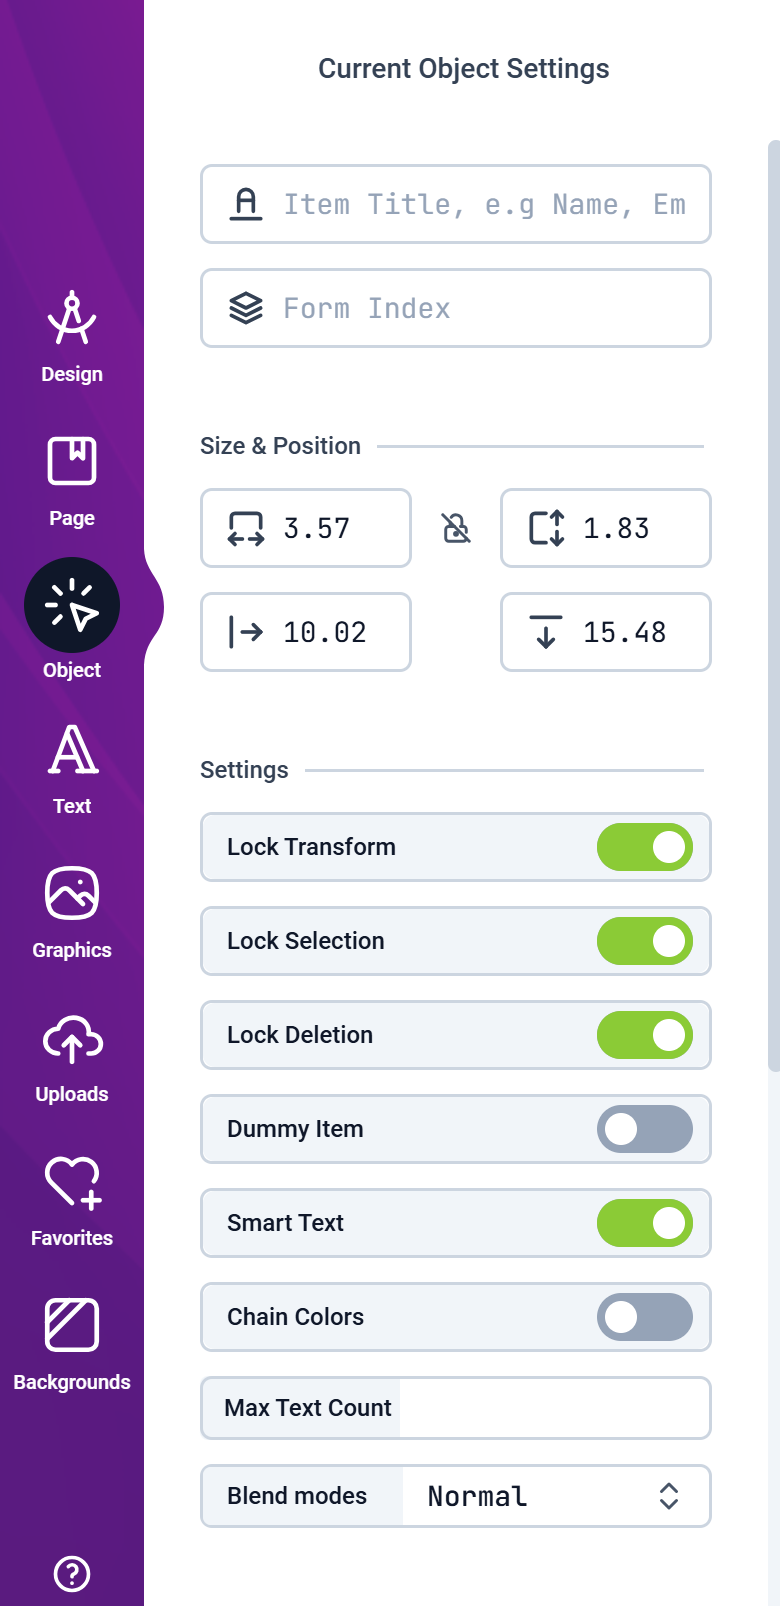Viewport: 780px width, 1606px height.
Task: Toggle the aspect ratio lock icon
Action: pyautogui.click(x=456, y=528)
